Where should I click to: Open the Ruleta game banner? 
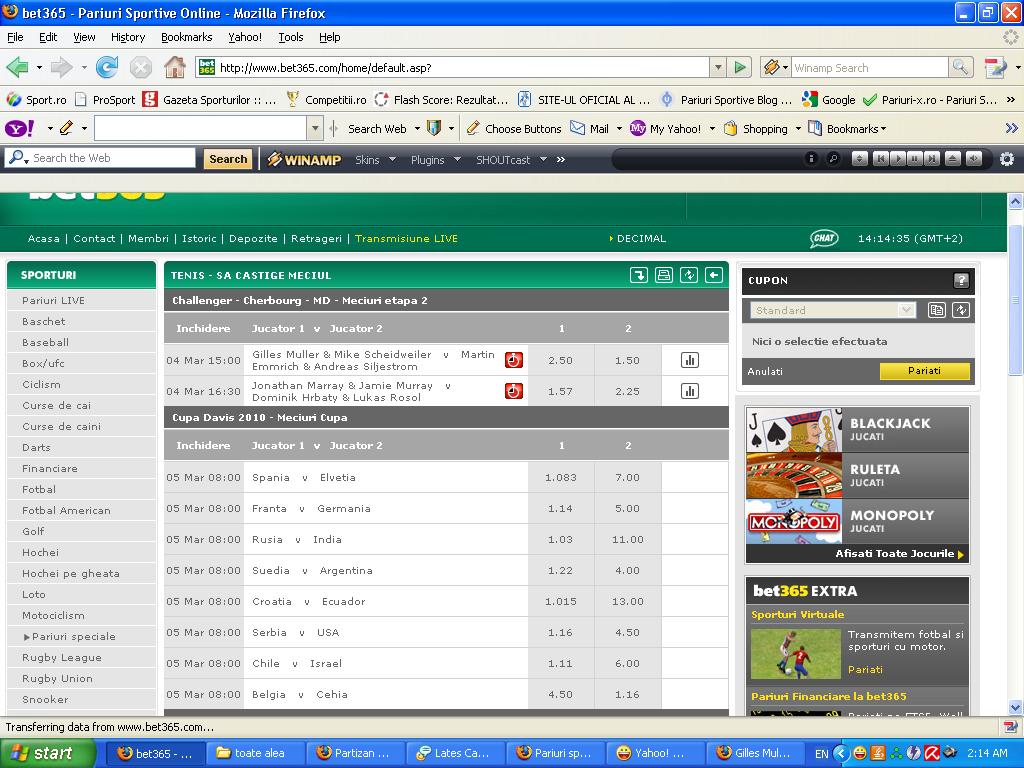coord(857,475)
